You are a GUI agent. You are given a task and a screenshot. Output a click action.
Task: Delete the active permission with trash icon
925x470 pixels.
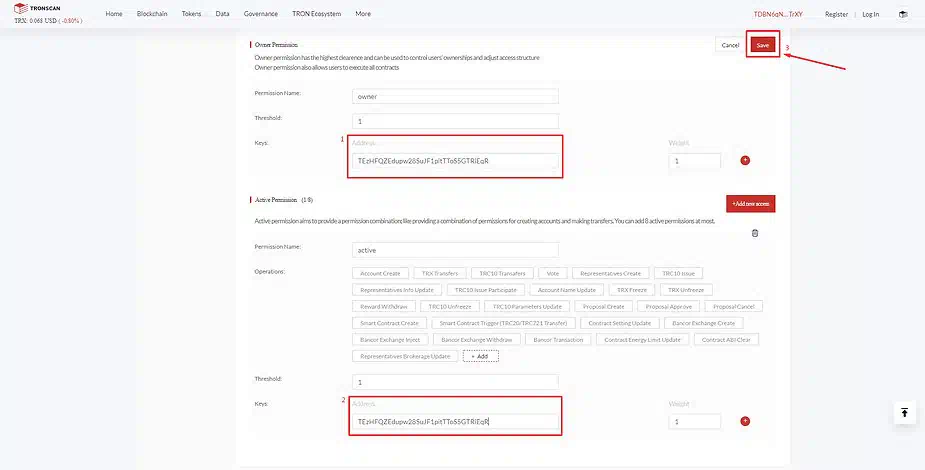[755, 233]
